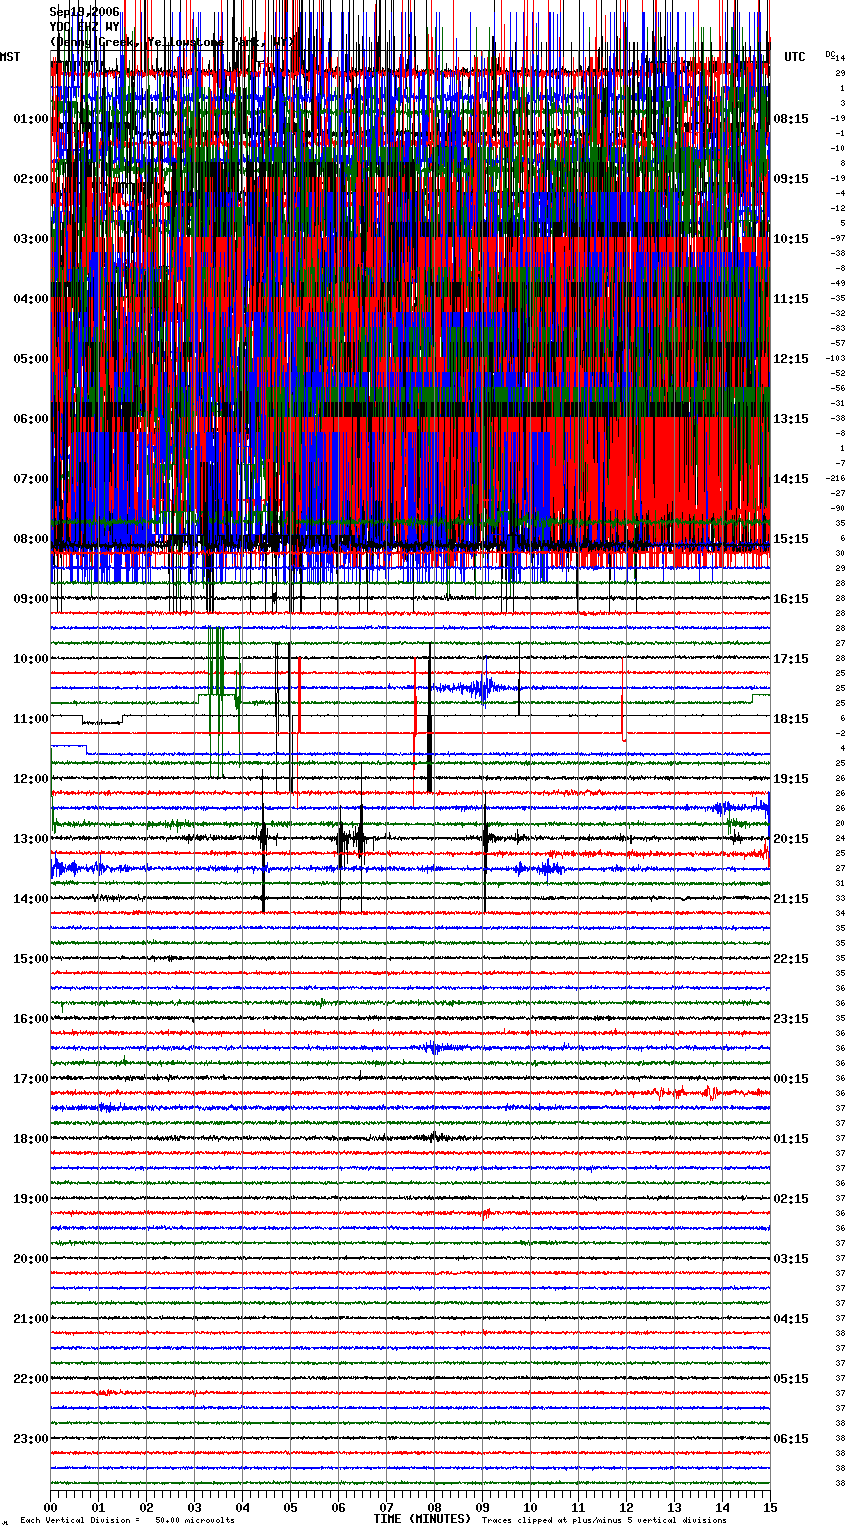
Task: Click the 15:15 UTC time label
Action: (x=791, y=539)
